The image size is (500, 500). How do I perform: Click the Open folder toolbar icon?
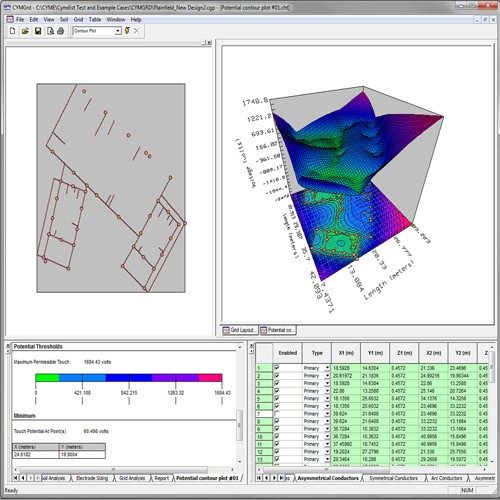click(x=25, y=31)
